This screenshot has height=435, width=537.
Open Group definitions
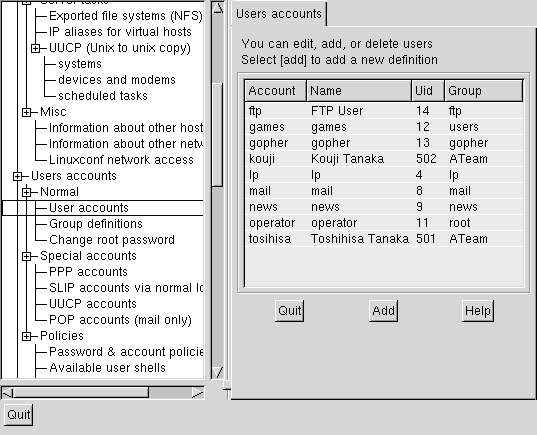96,224
